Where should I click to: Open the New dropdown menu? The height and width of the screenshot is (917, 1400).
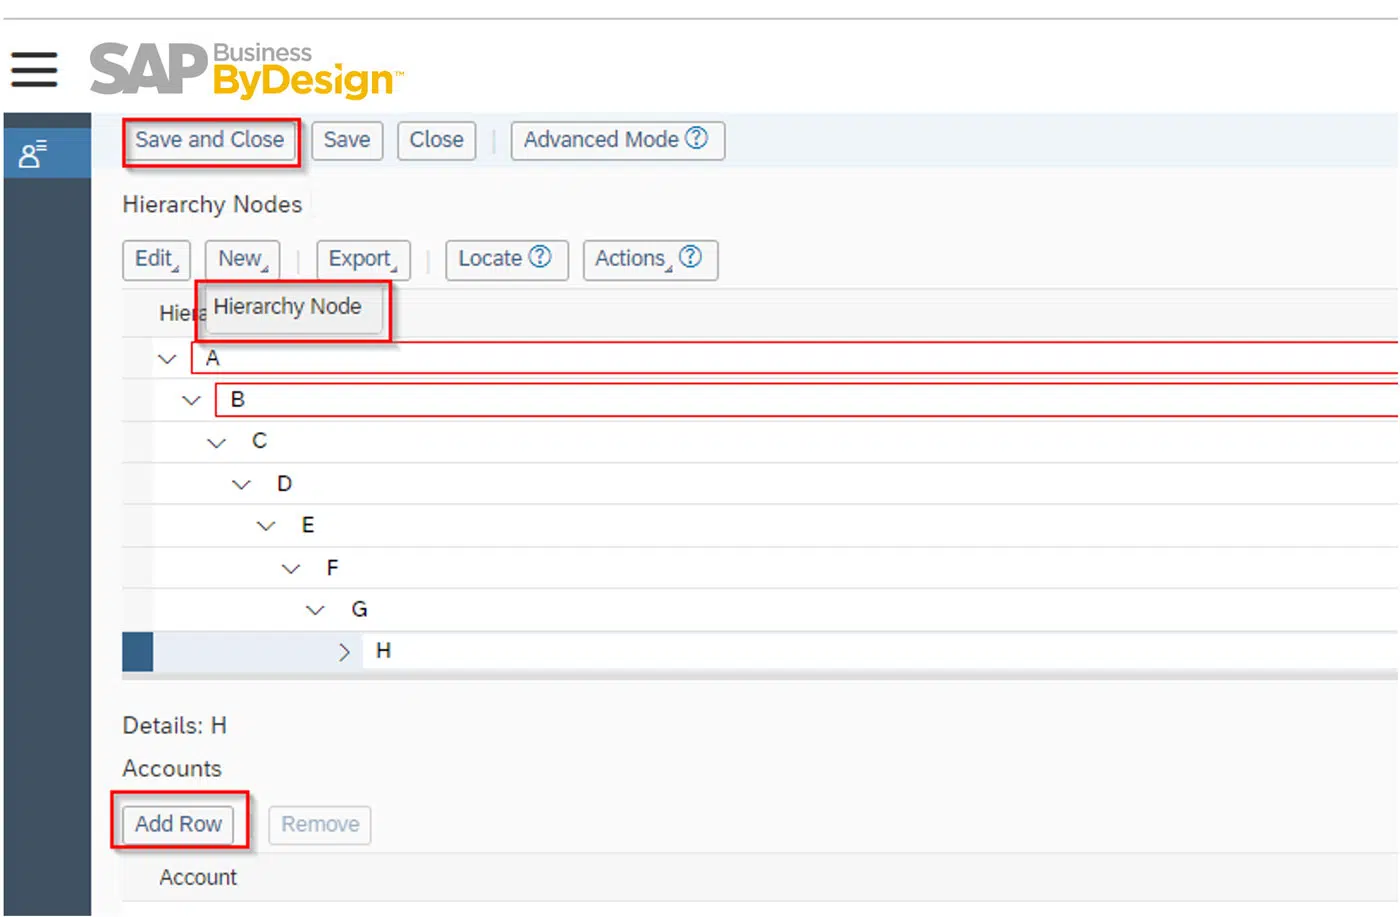point(242,259)
